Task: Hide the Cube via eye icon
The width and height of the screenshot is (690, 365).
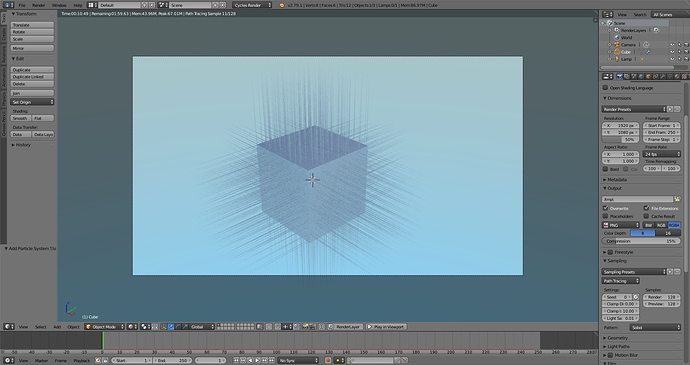Action: [x=672, y=52]
